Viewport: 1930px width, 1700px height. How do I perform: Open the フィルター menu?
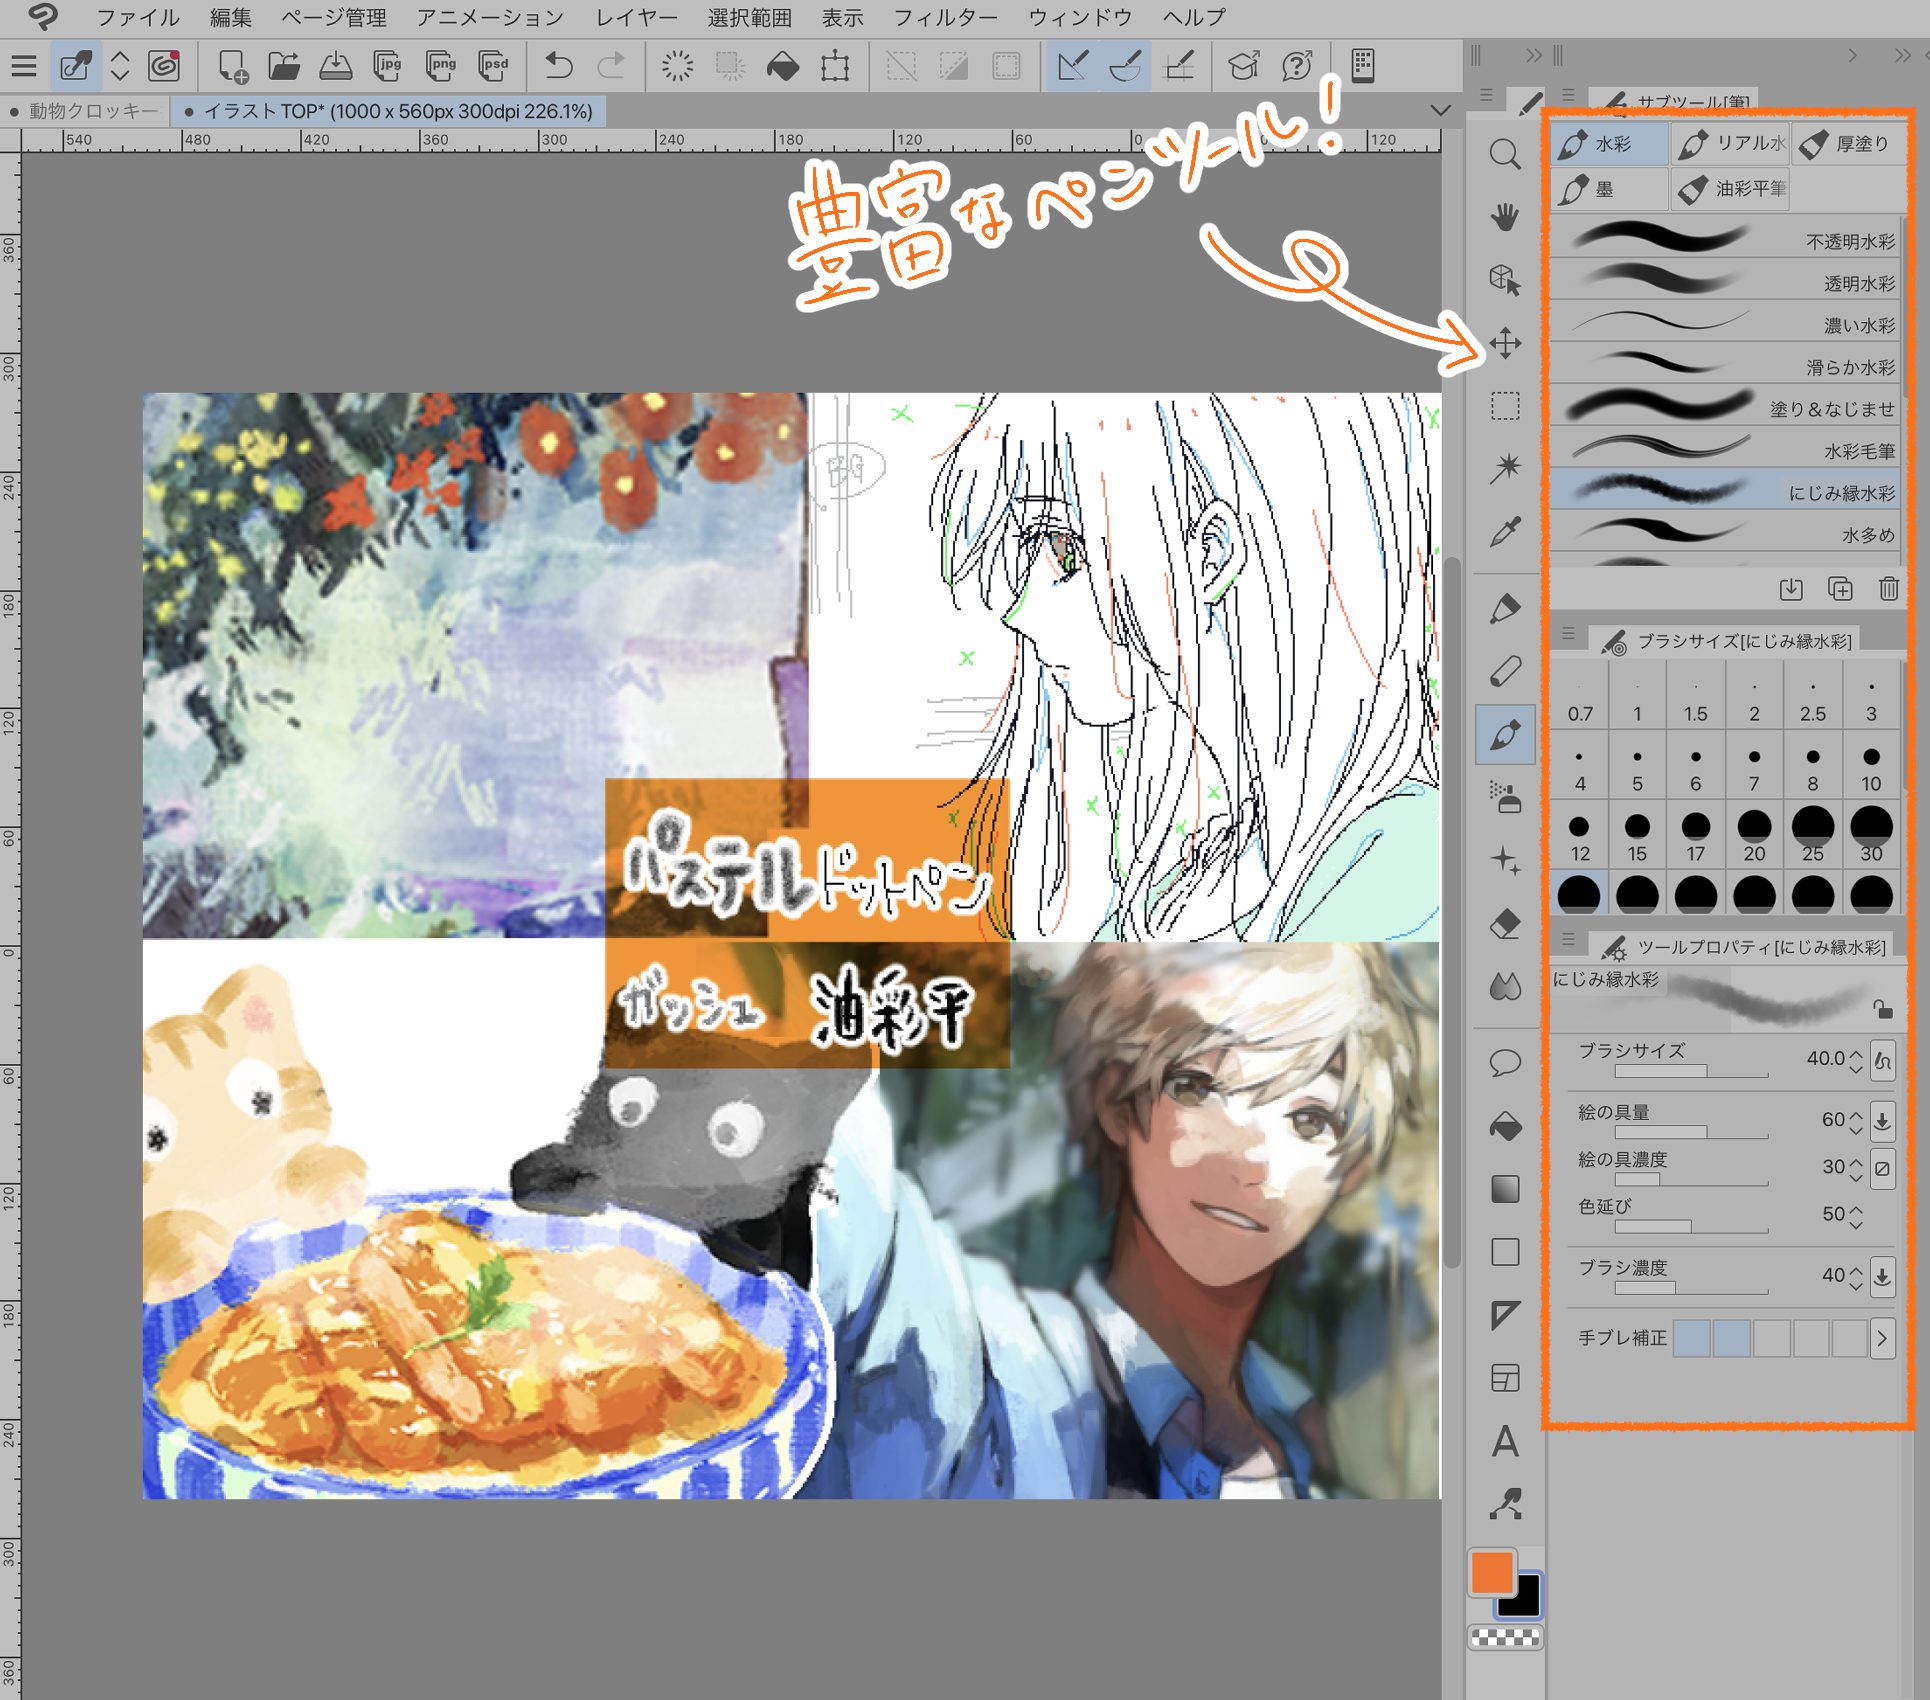tap(944, 17)
